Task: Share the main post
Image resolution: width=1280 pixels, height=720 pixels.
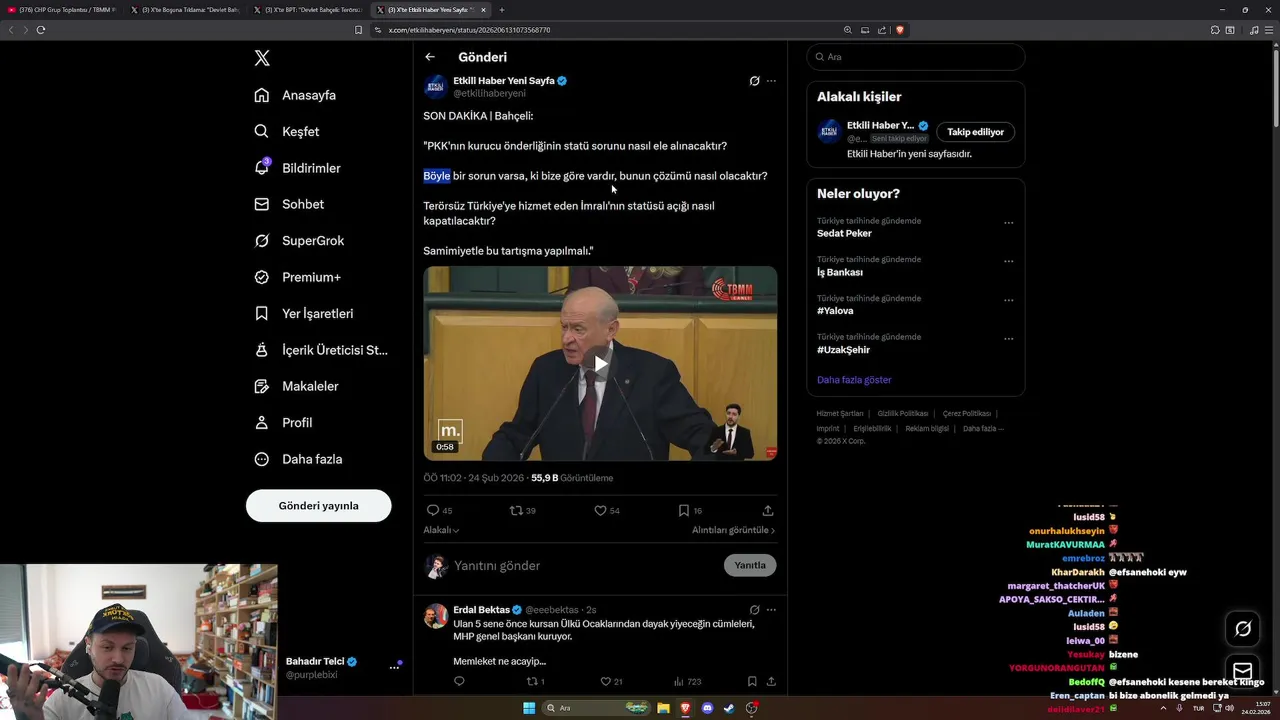Action: 768,510
